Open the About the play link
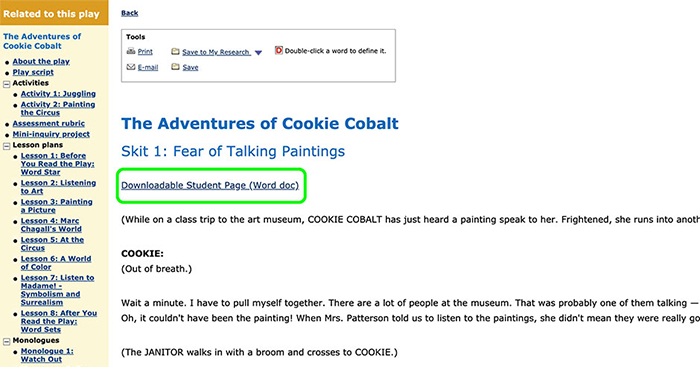This screenshot has height=367, width=700. pyautogui.click(x=41, y=62)
